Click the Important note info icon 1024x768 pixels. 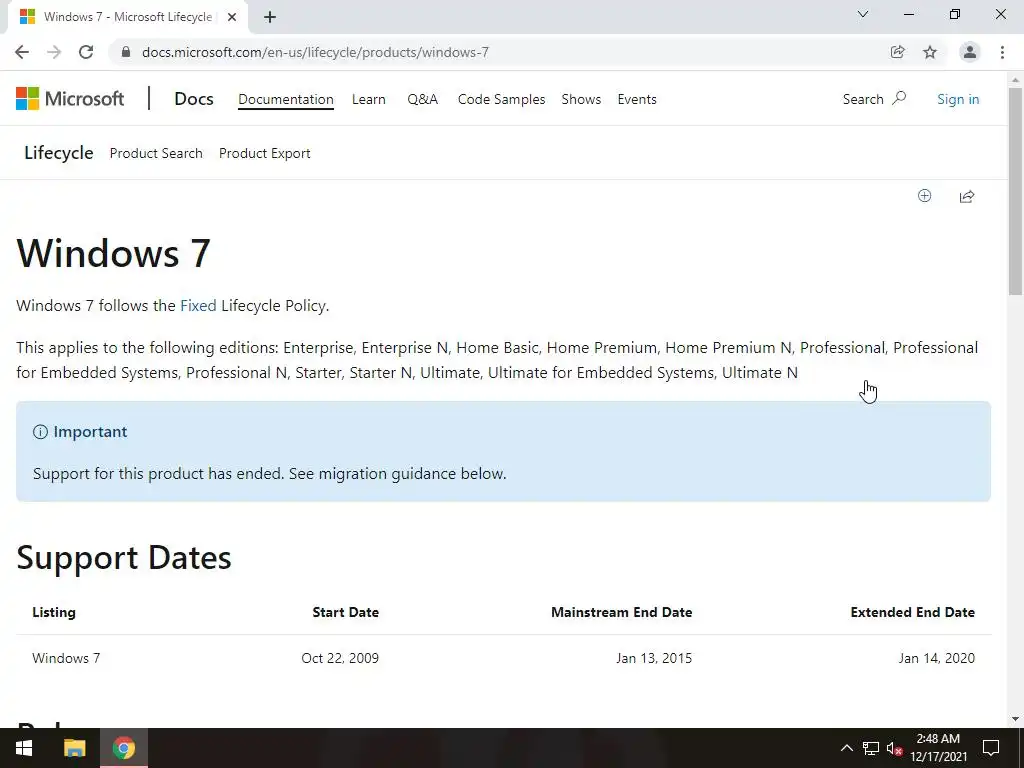(40, 432)
